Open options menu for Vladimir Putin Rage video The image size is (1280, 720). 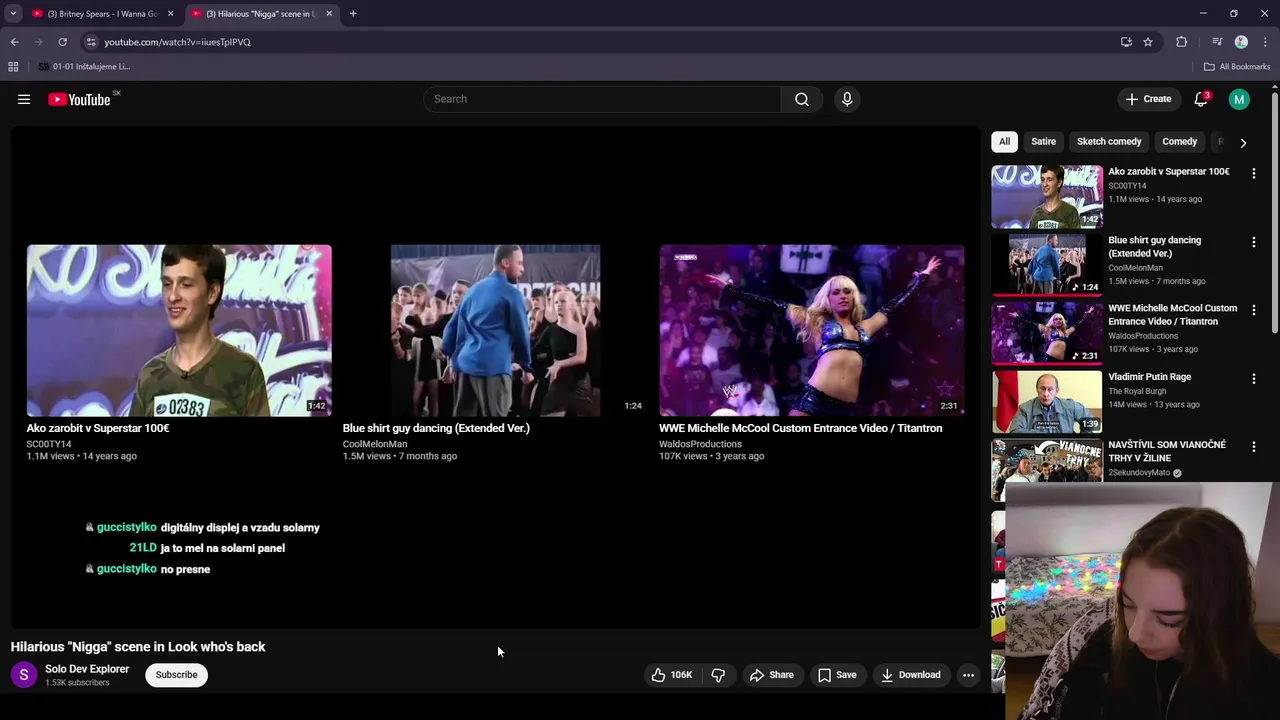1254,379
